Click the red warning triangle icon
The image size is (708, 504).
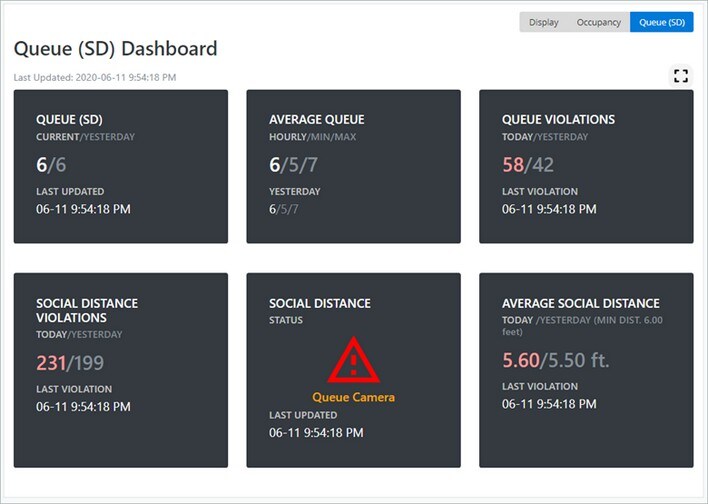click(354, 360)
